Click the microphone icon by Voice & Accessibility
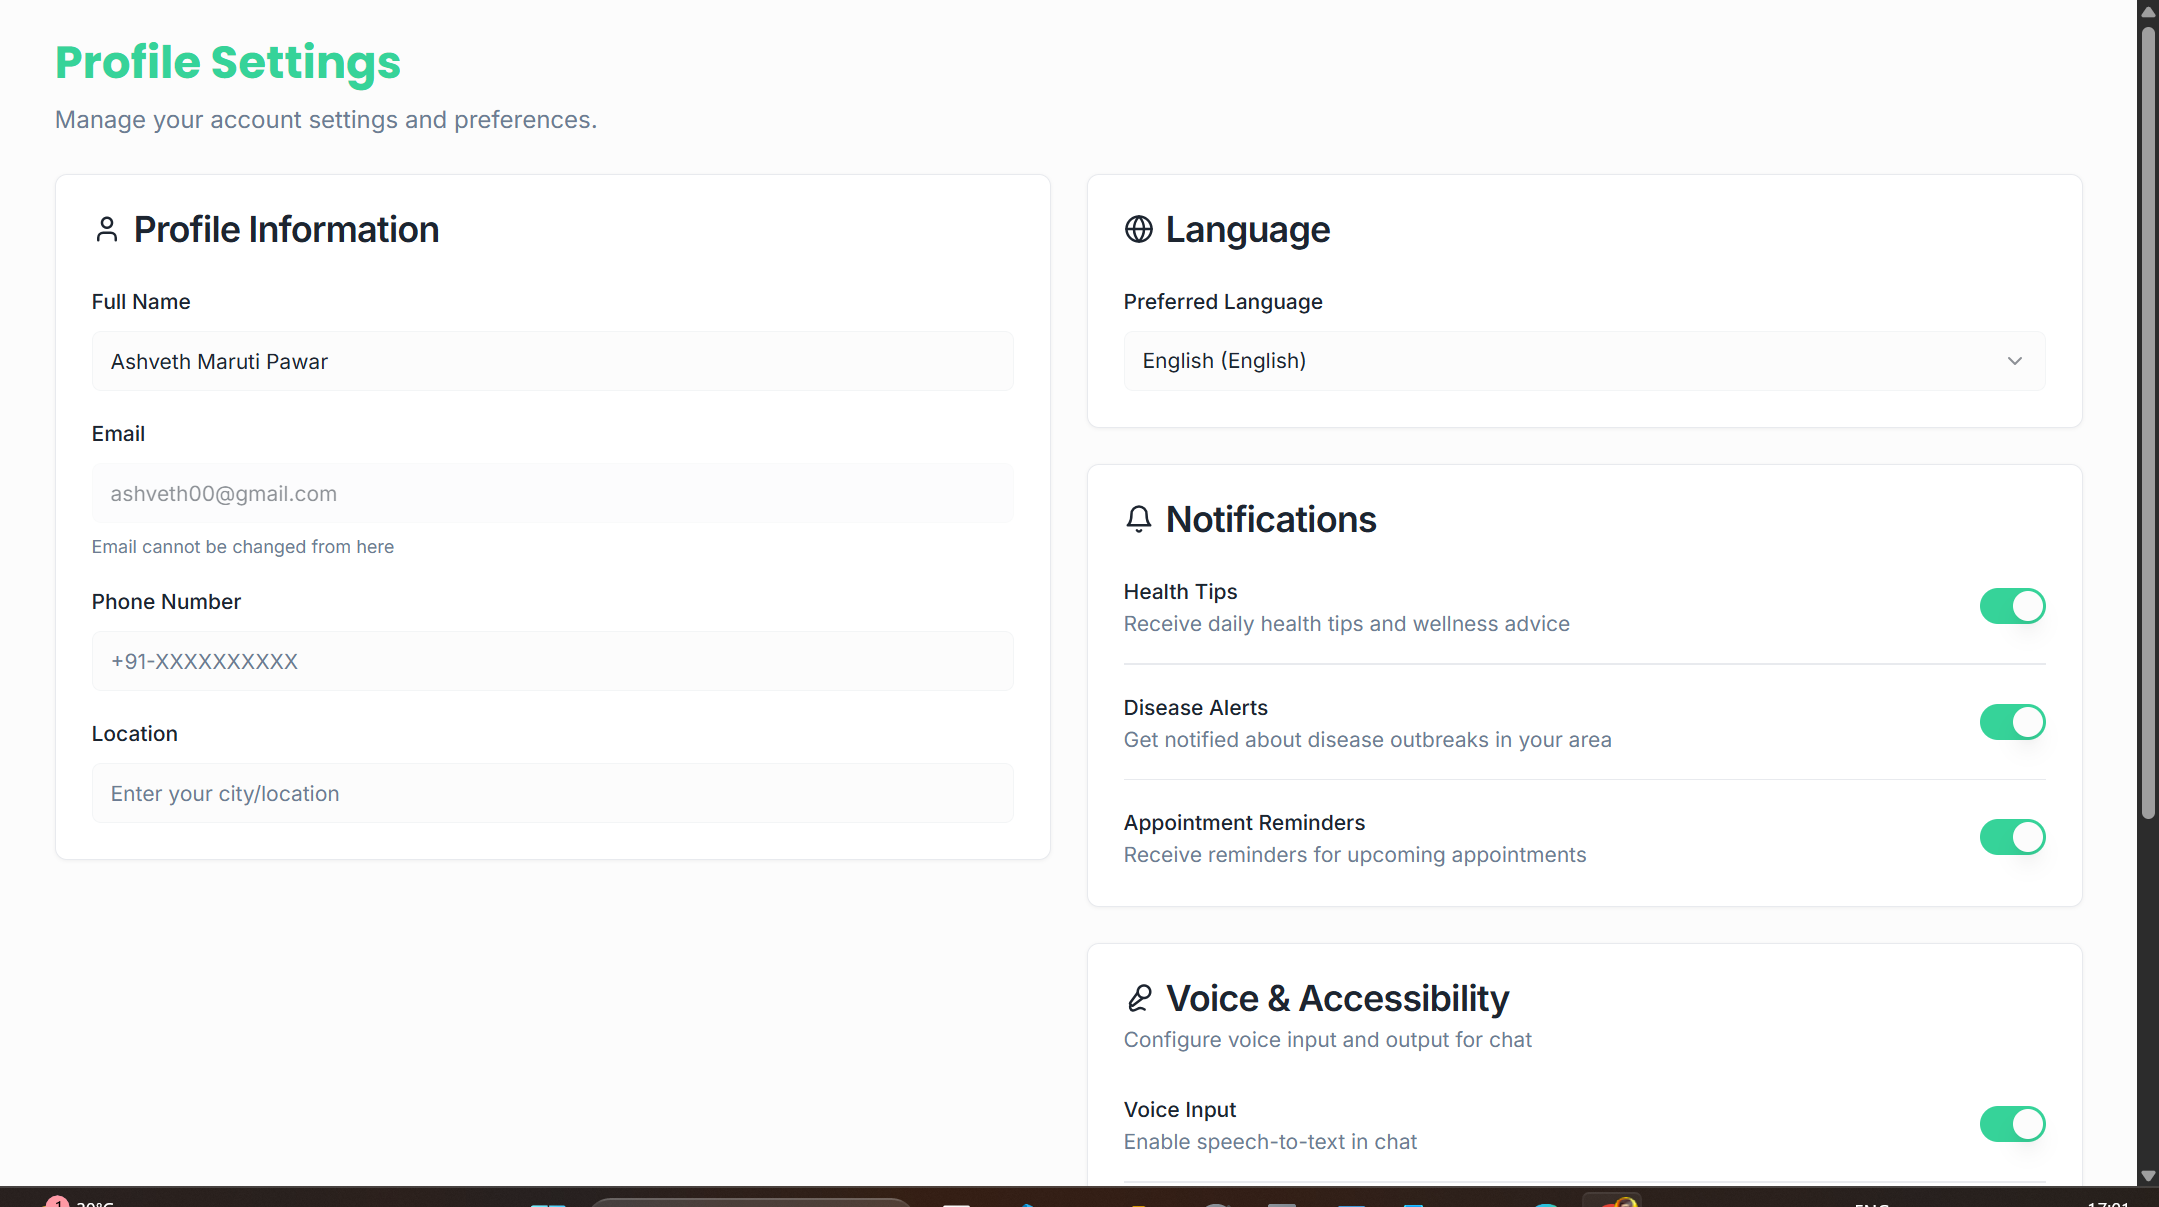The height and width of the screenshot is (1207, 2159). click(1139, 998)
